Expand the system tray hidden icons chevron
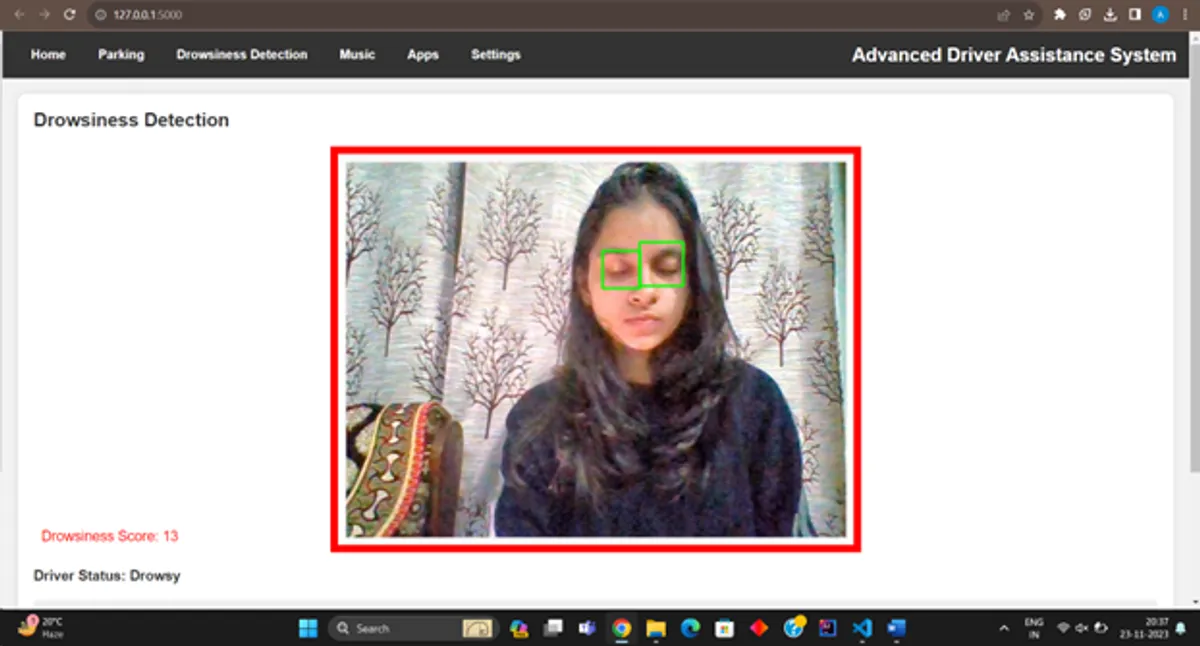 [x=1004, y=628]
